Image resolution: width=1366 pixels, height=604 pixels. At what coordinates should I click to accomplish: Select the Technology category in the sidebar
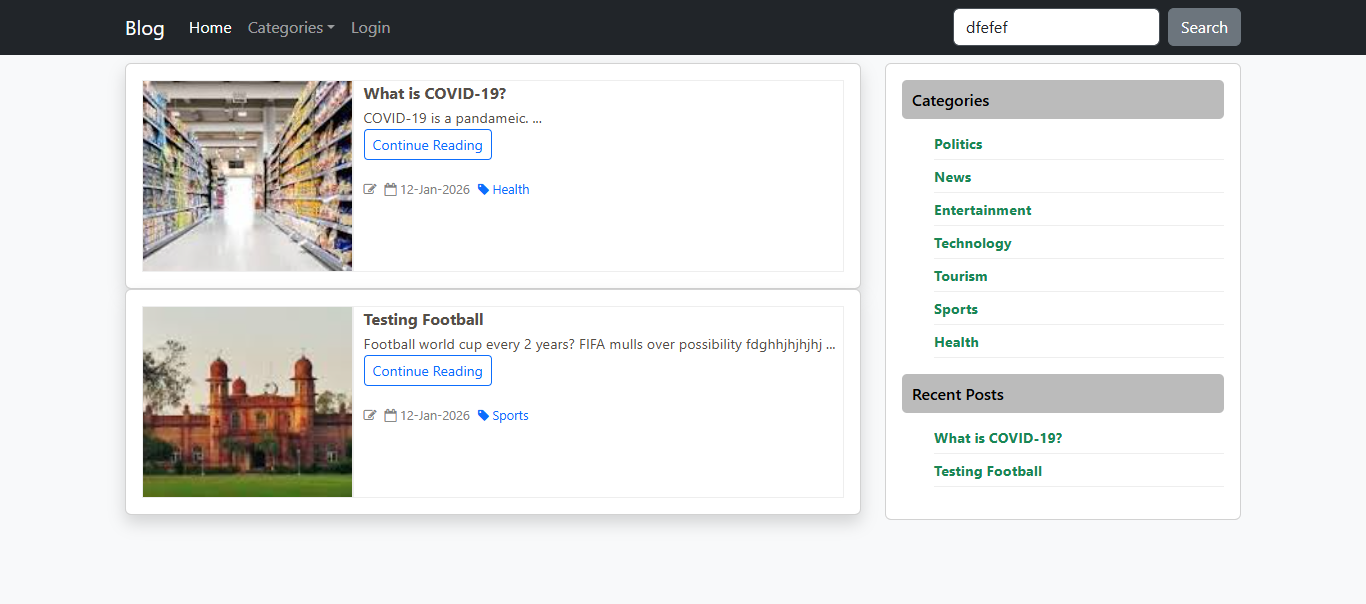972,243
